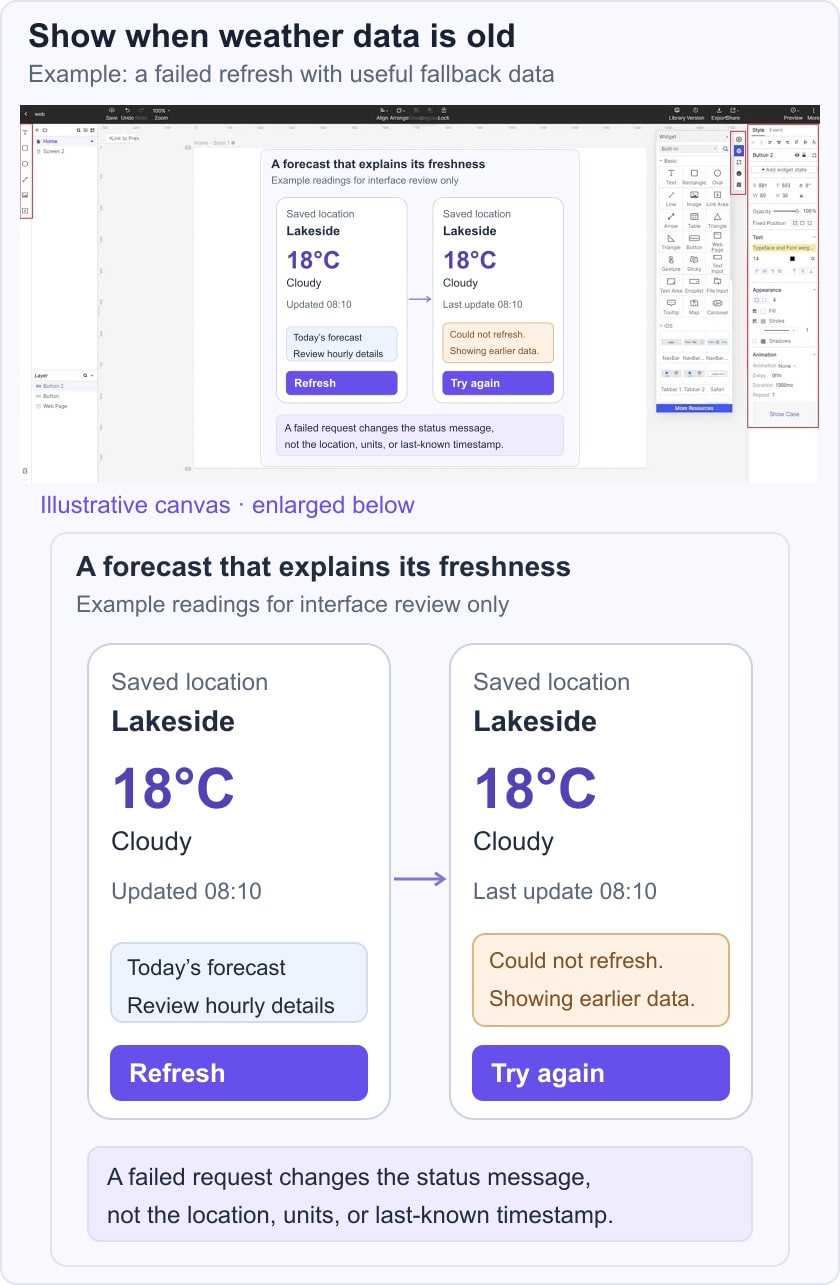Pick the Image widget in Widget panel
Screen dimensions: 840x1285
(694, 199)
